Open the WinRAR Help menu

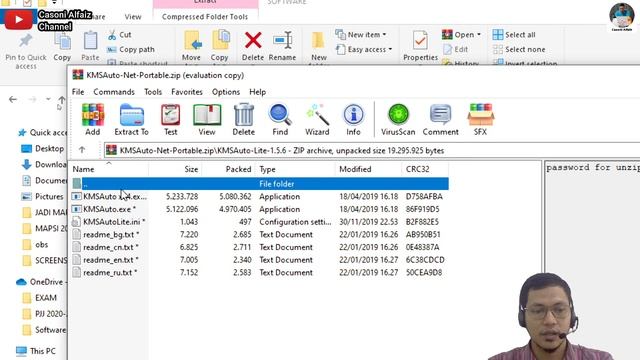coord(258,92)
